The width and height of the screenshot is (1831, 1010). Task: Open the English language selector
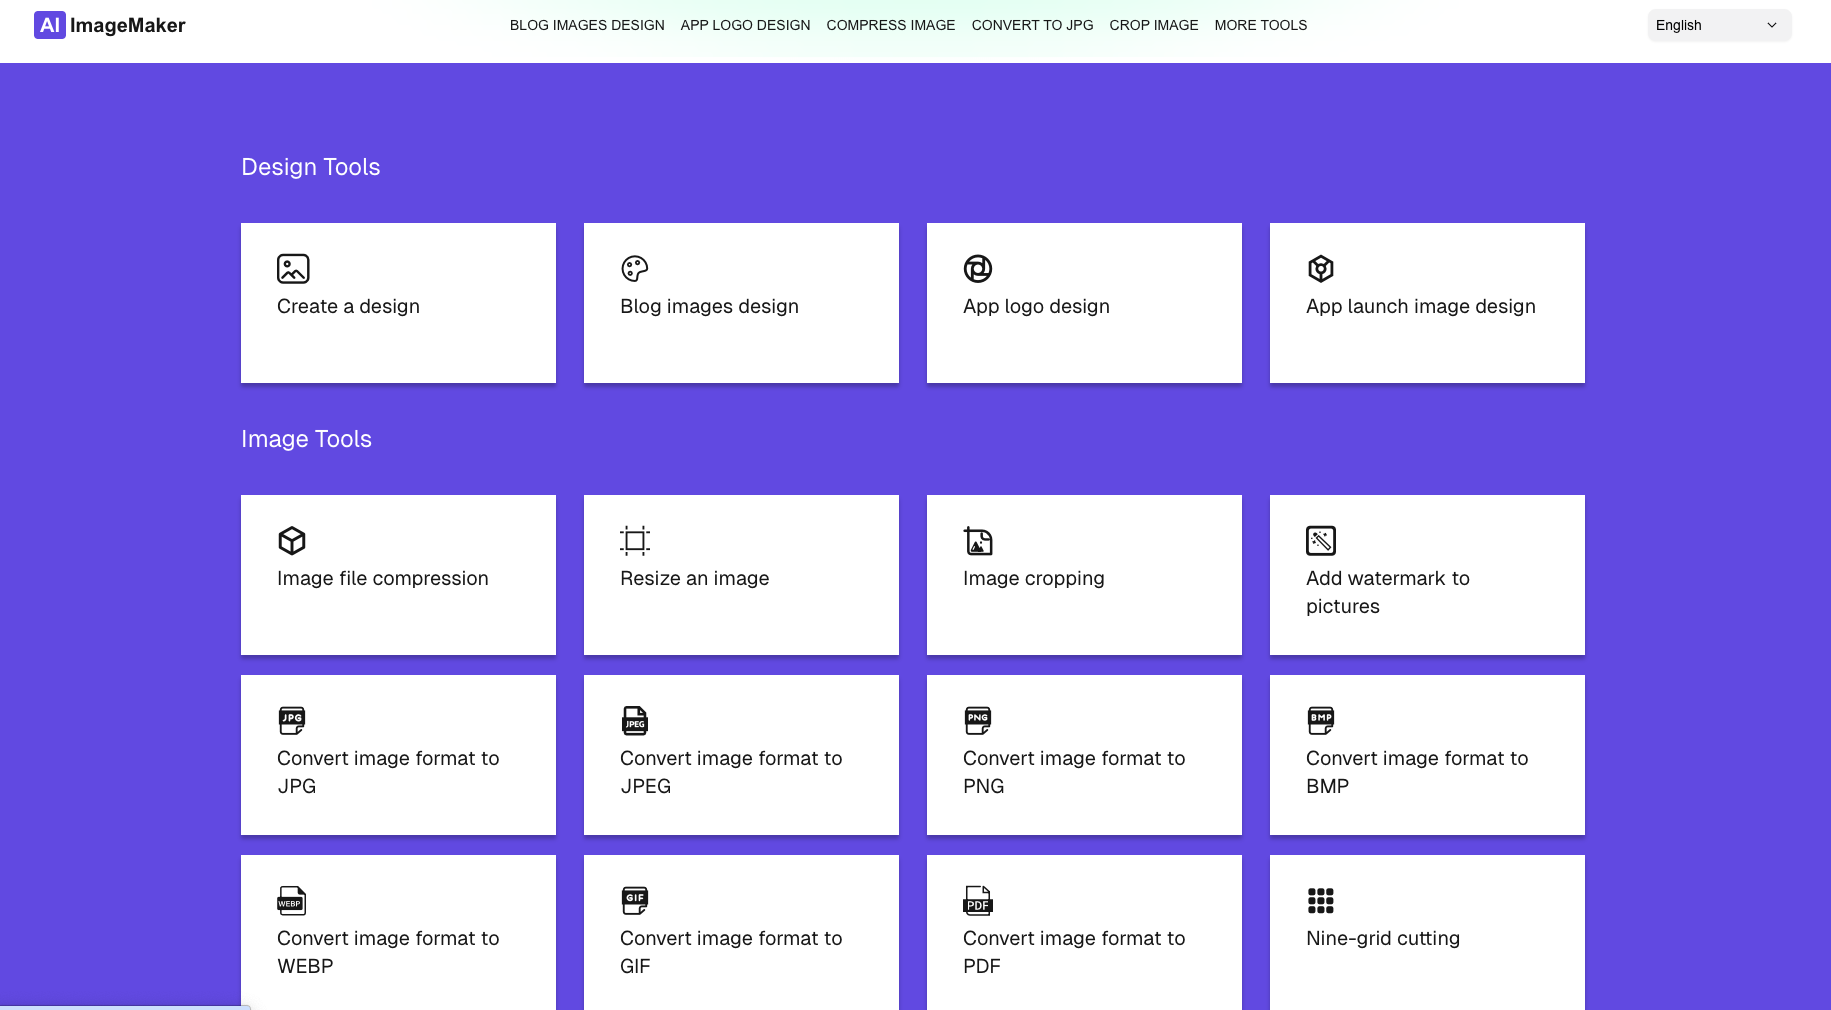(1718, 25)
